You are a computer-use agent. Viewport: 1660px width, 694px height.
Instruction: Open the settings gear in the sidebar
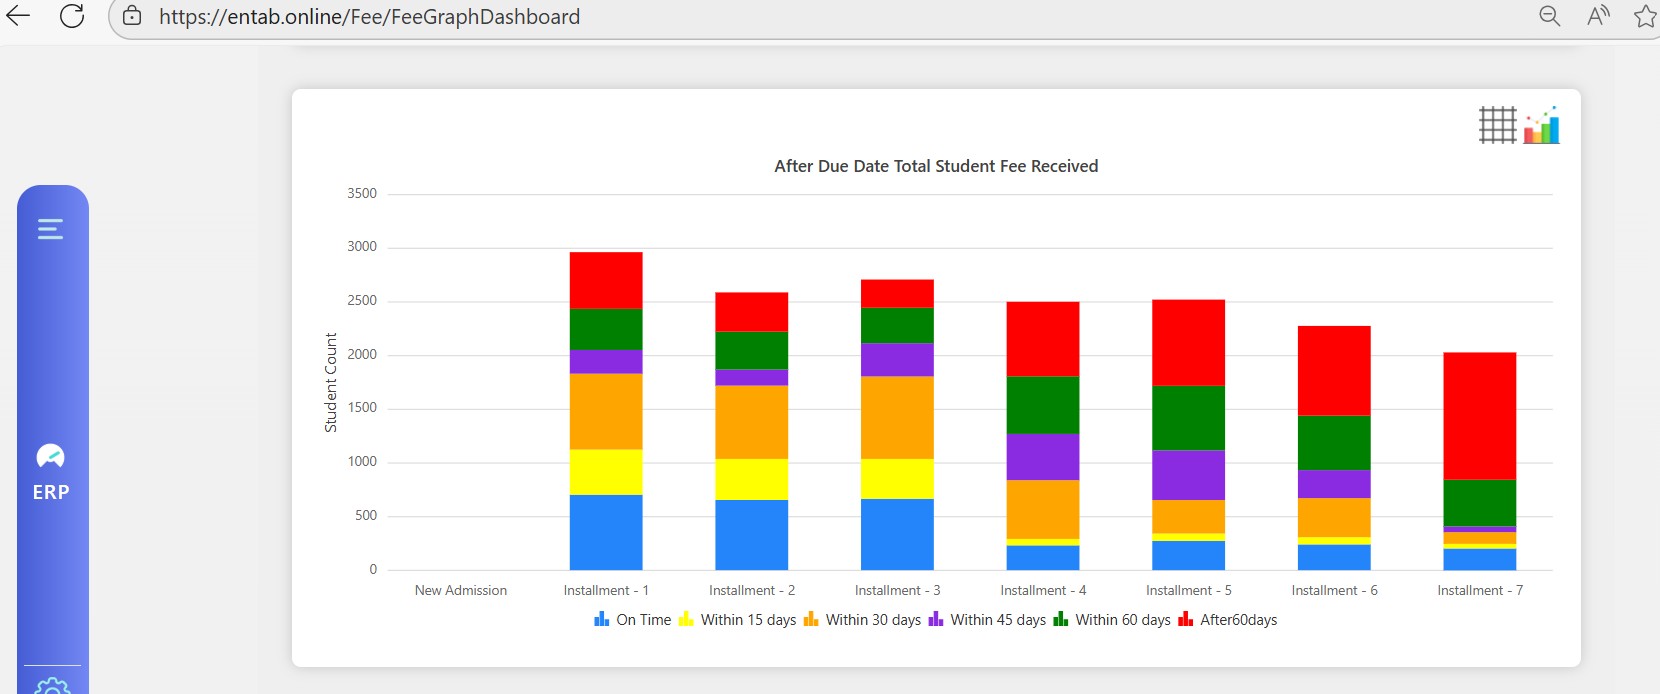pos(51,687)
